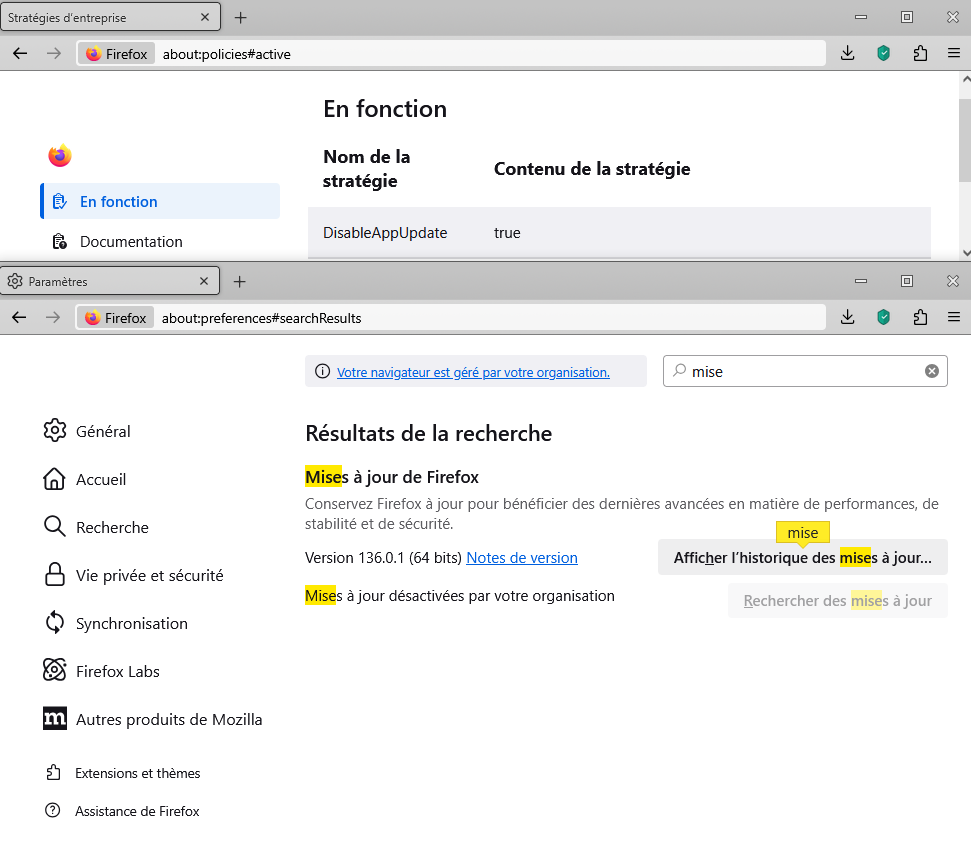Click new tab plus beside Stratégies d'entreprise tab
Screen dimensions: 971x863
pos(240,18)
